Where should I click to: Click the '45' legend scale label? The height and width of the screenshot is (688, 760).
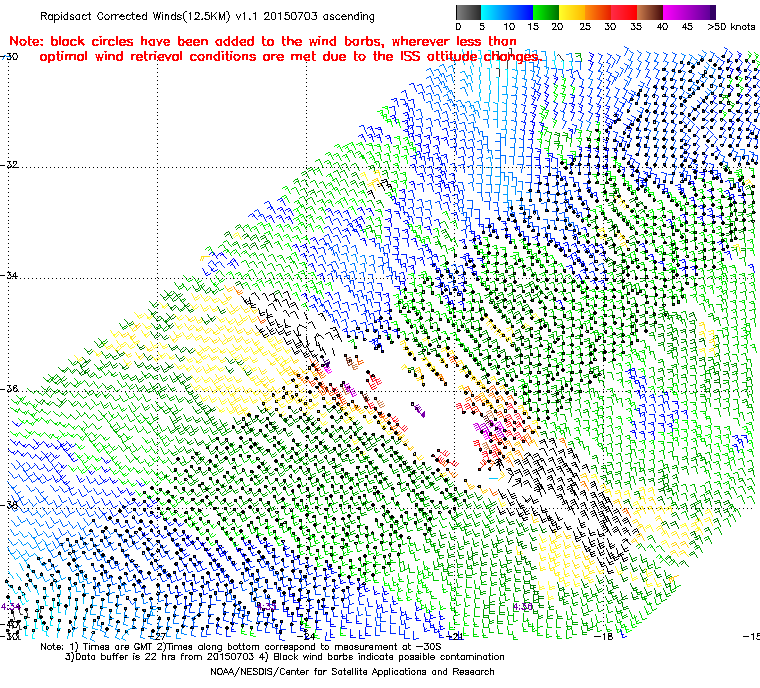coord(687,27)
